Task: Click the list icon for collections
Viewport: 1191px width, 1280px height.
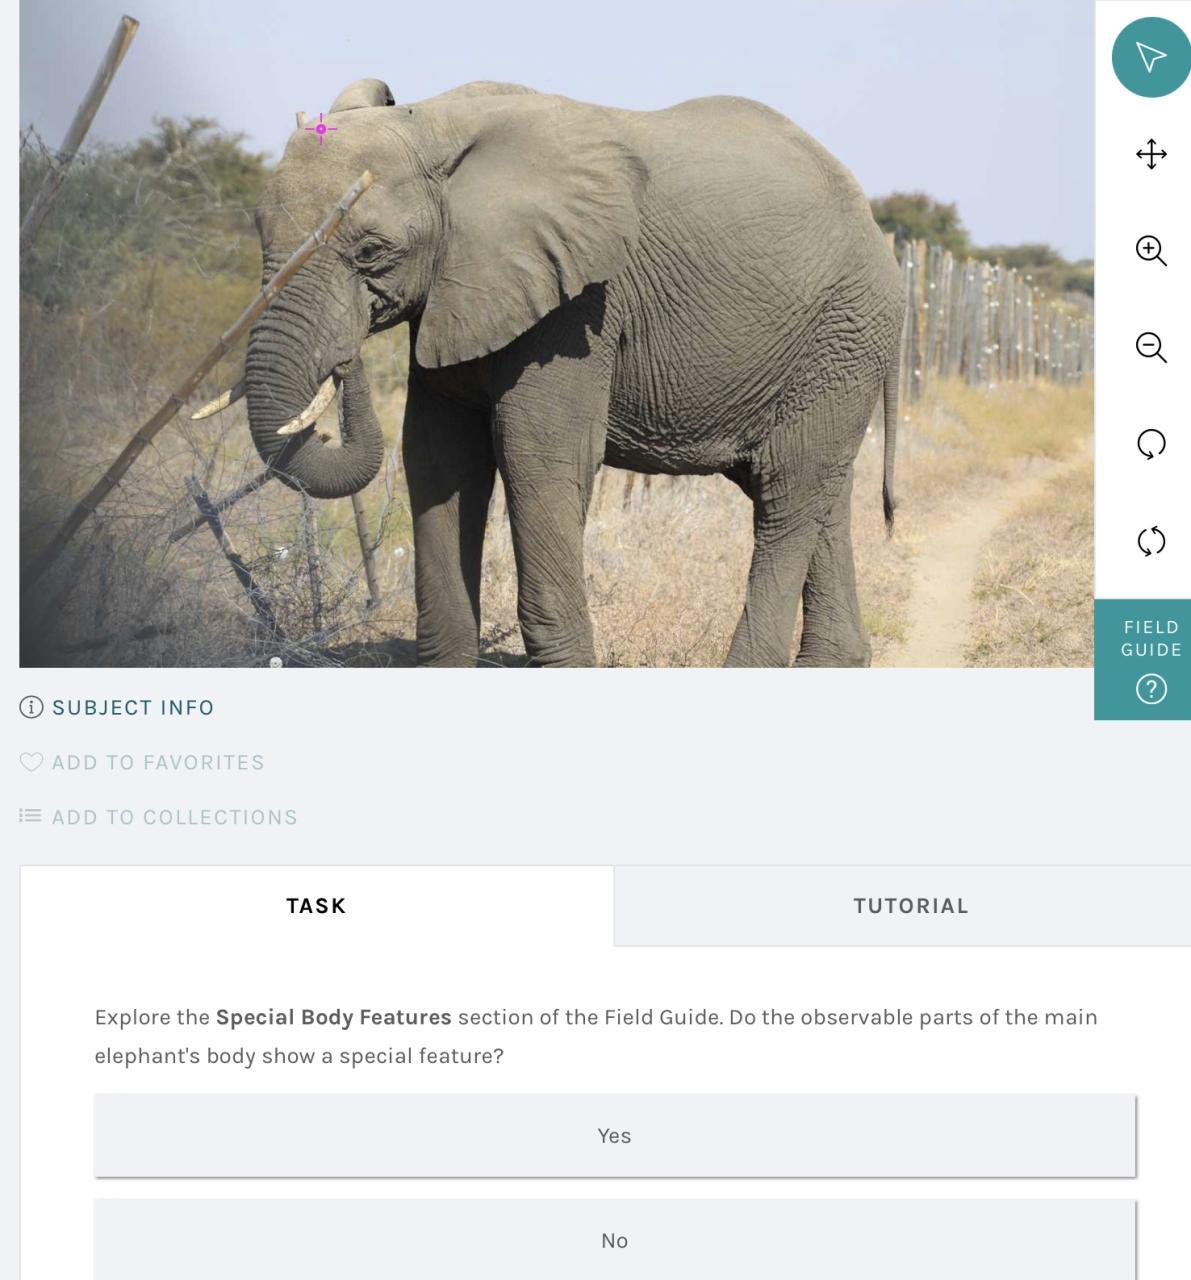Action: pos(31,816)
